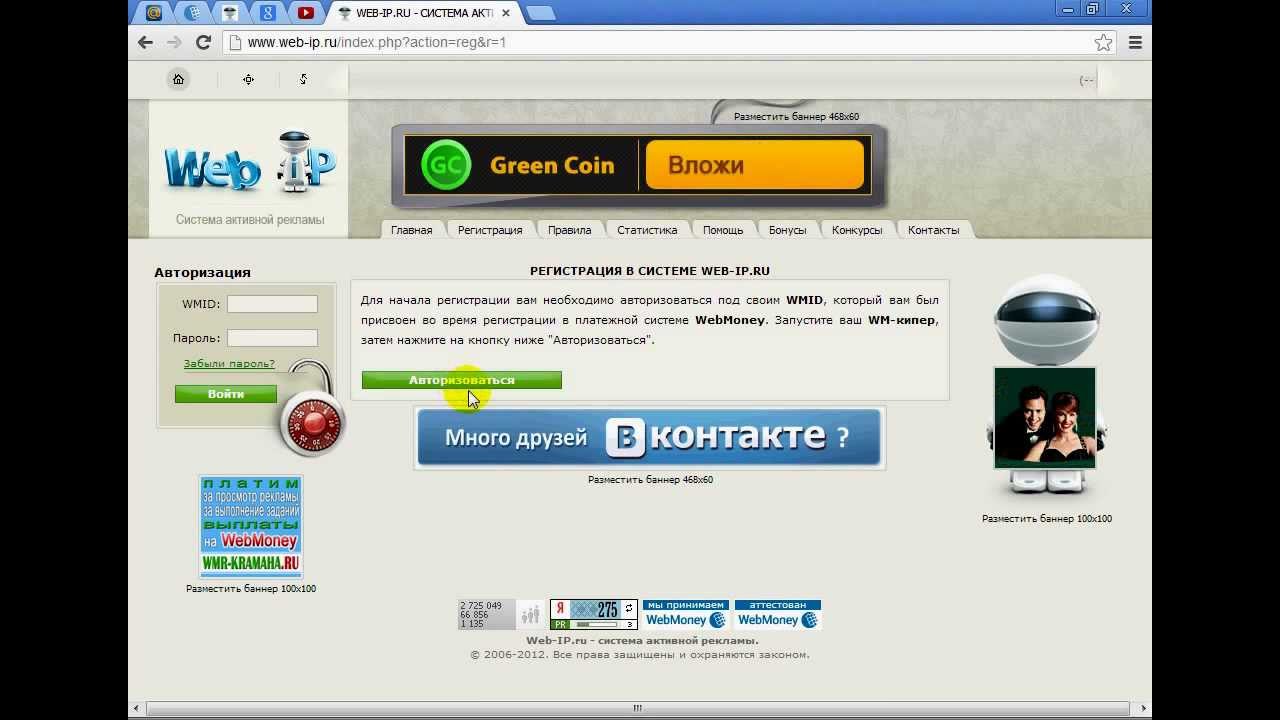Open a new browser tab
This screenshot has height=720, width=1280.
coord(540,13)
